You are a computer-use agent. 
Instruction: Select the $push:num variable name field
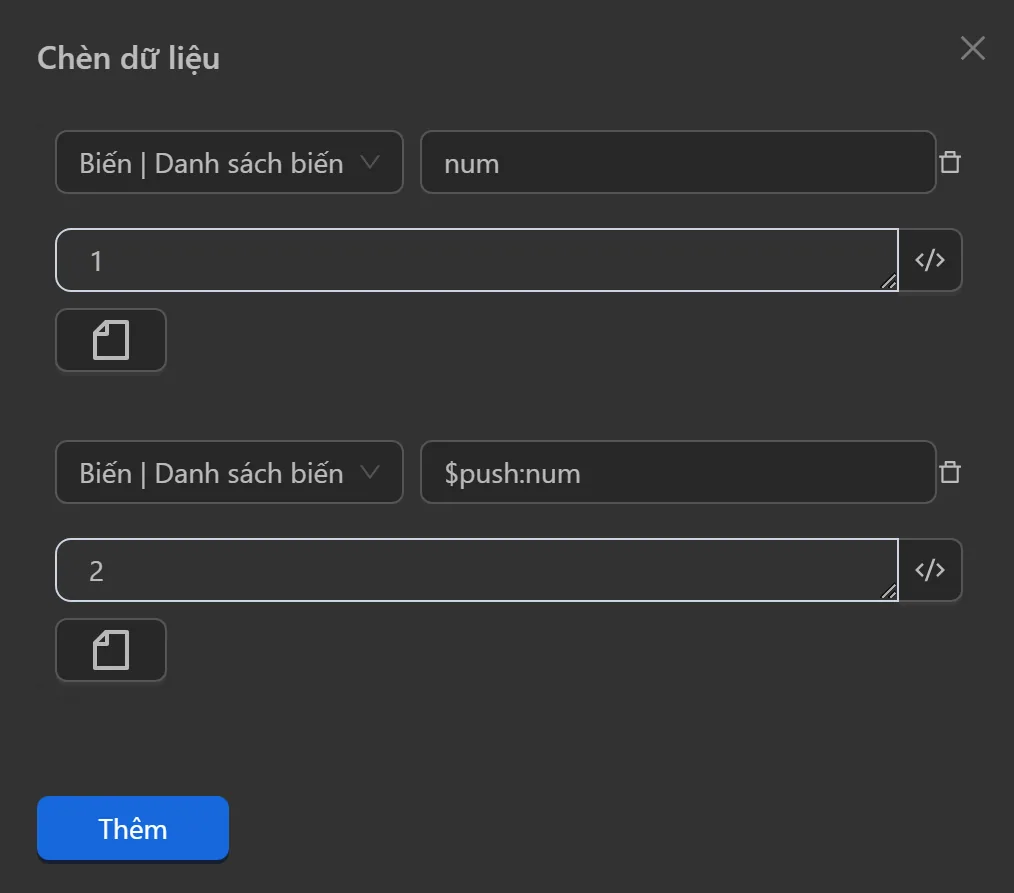pyautogui.click(x=678, y=472)
